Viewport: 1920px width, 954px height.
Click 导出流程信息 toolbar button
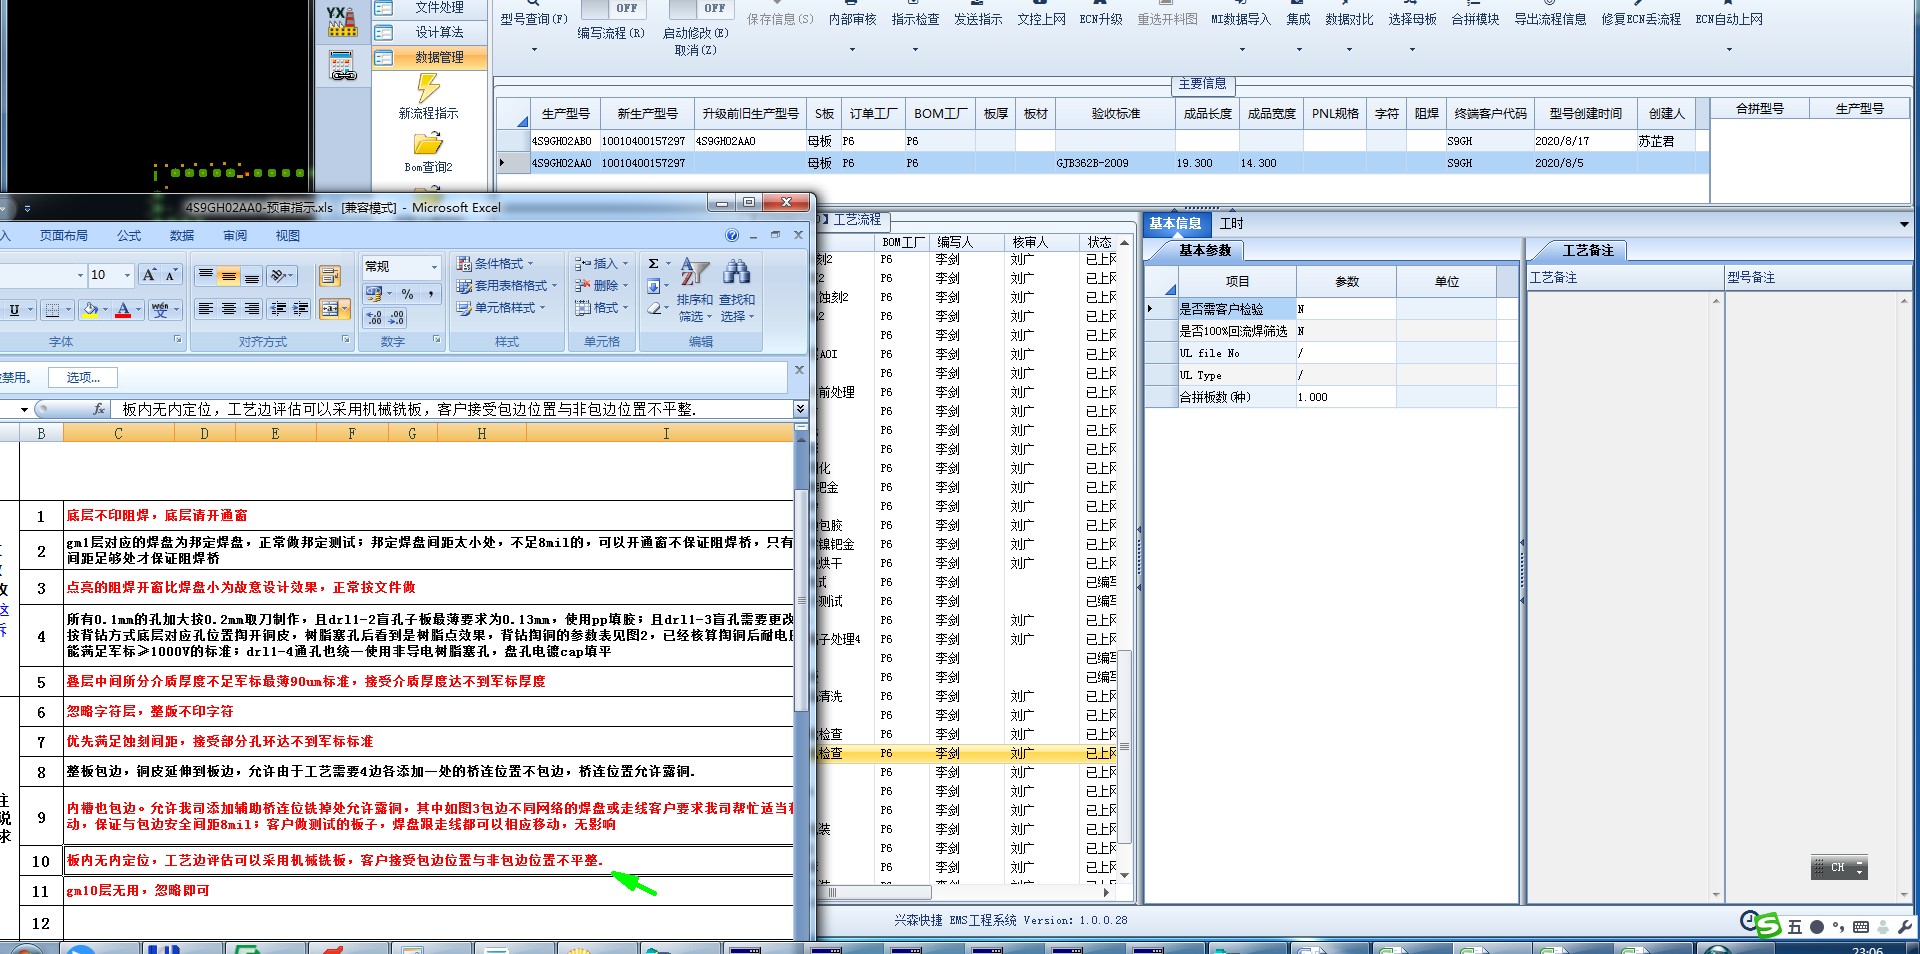(1550, 19)
